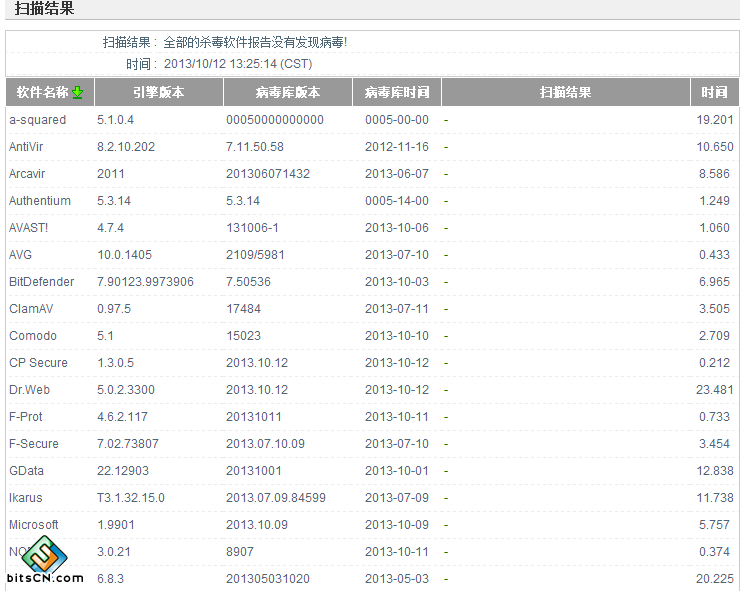Viewport: 745px width, 591px height.
Task: Click the 引擎版本 column header
Action: point(159,92)
